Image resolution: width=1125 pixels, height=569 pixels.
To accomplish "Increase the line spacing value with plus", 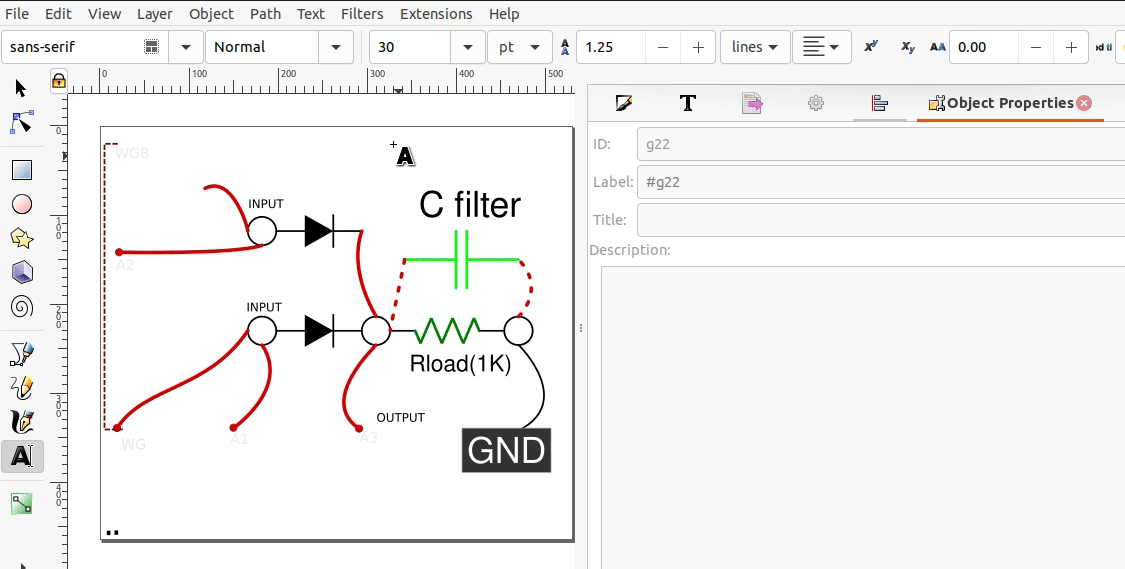I will tap(697, 47).
